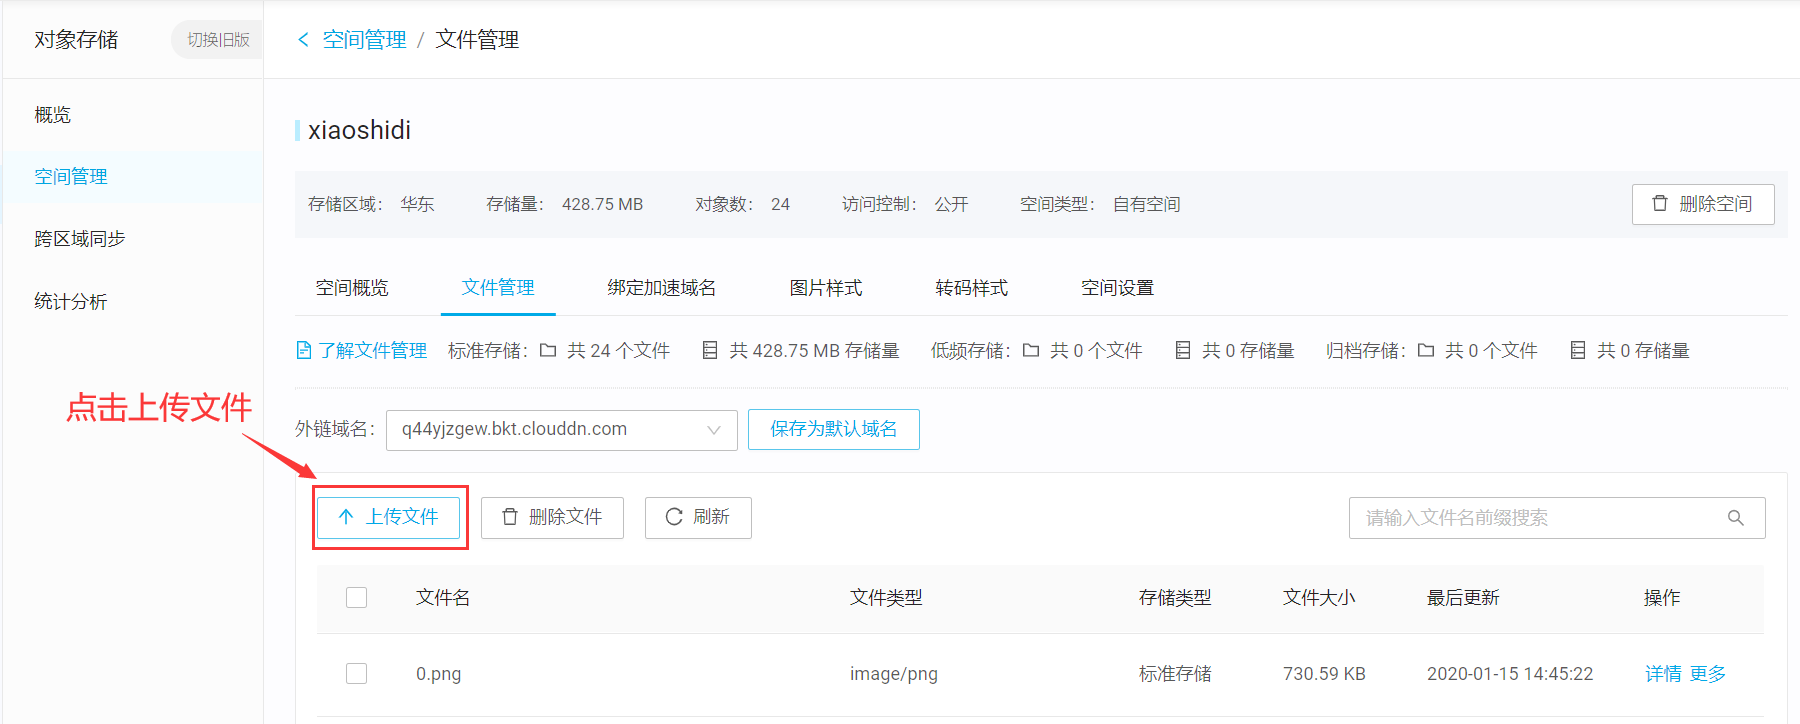The height and width of the screenshot is (724, 1800).
Task: Click the 切换旧版 button
Action: [x=218, y=40]
